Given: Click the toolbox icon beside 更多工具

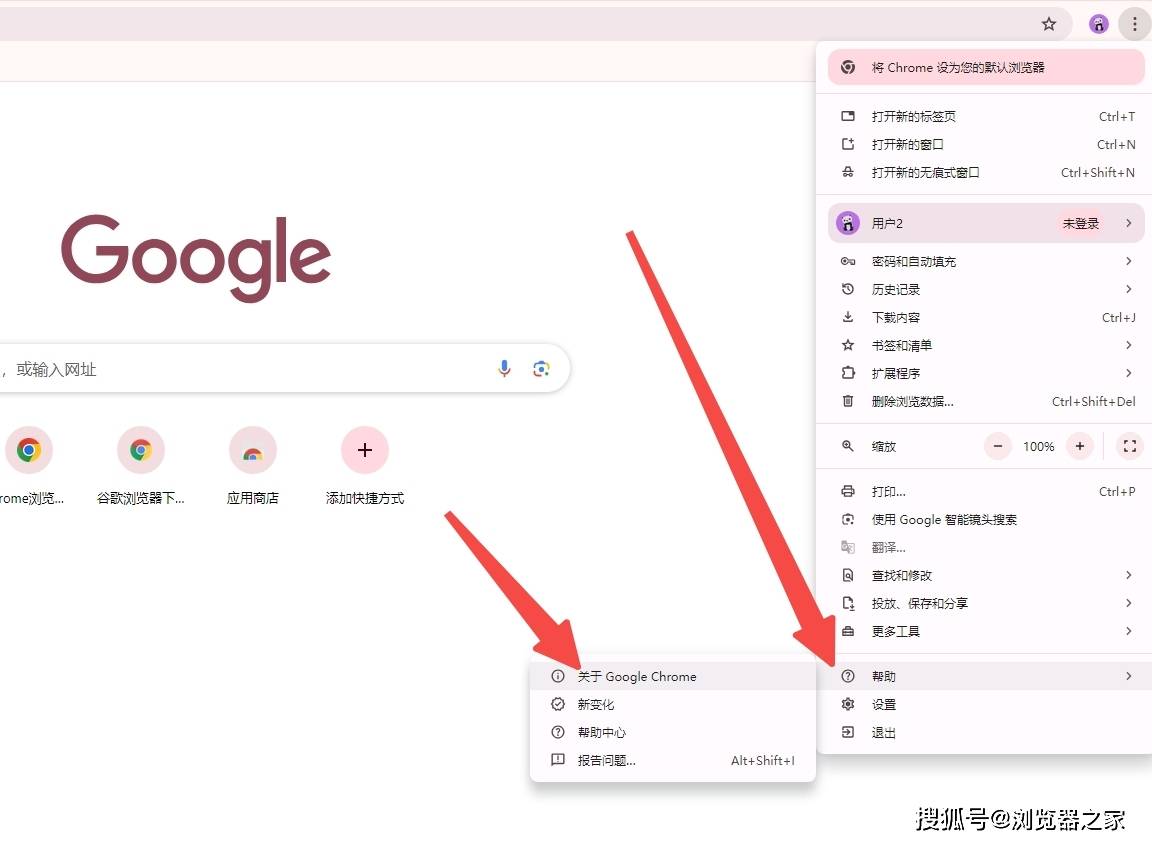Looking at the screenshot, I should [x=848, y=631].
